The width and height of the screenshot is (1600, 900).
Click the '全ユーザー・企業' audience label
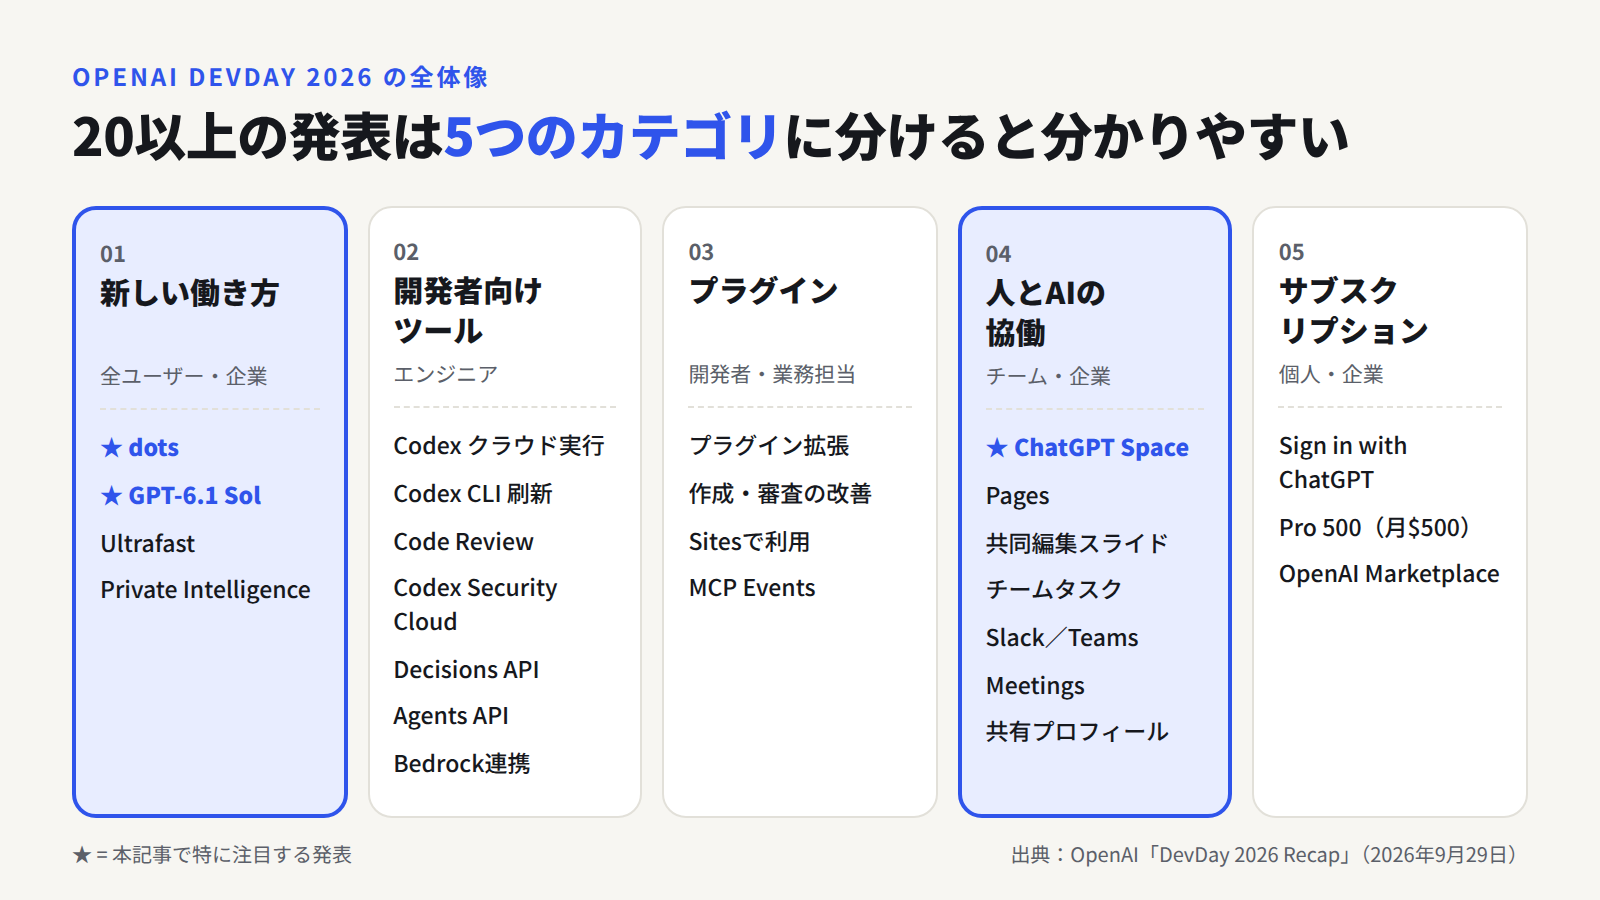pos(184,376)
